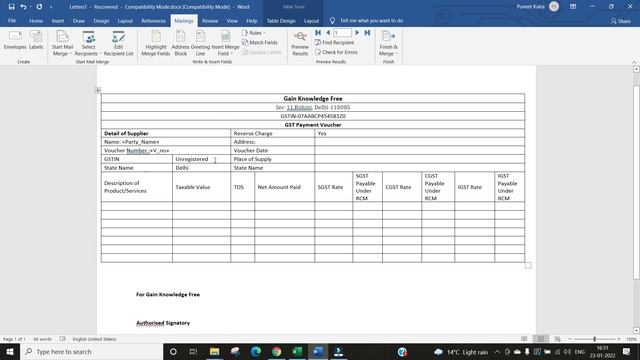The image size is (640, 360).
Task: Open Edit Recipient List
Action: coord(118,43)
